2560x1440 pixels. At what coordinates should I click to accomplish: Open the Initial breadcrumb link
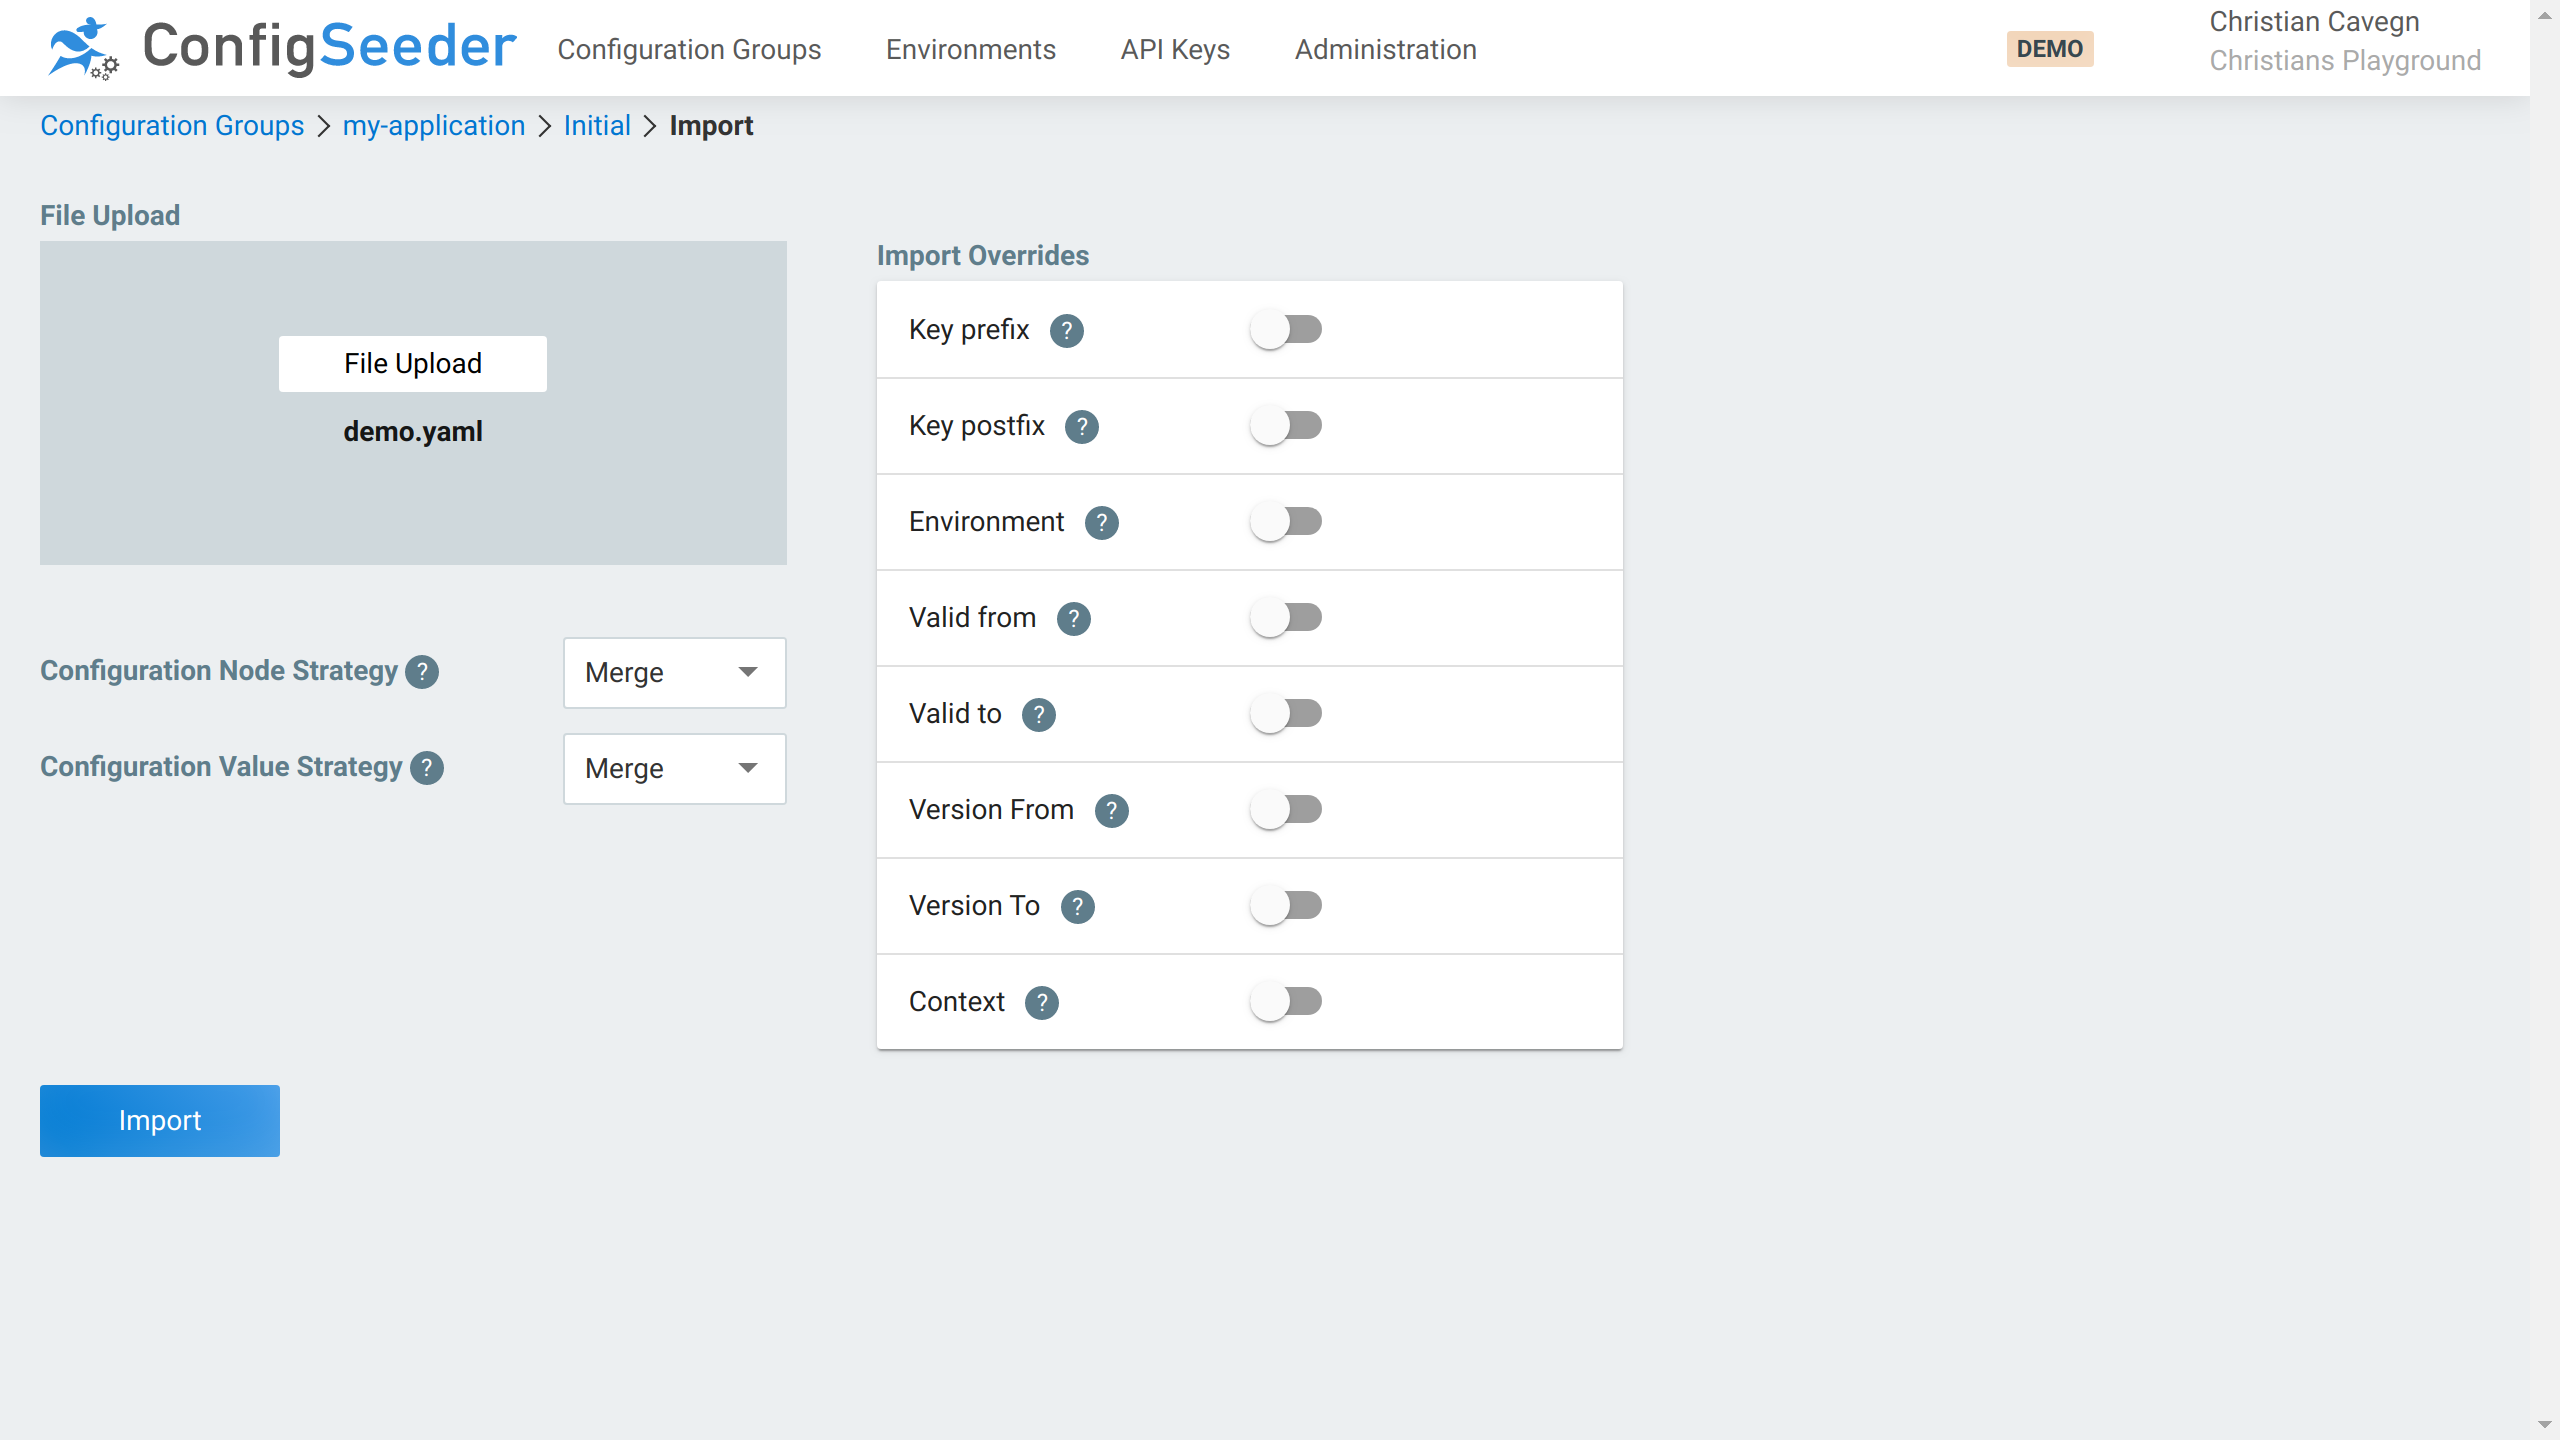pos(596,125)
